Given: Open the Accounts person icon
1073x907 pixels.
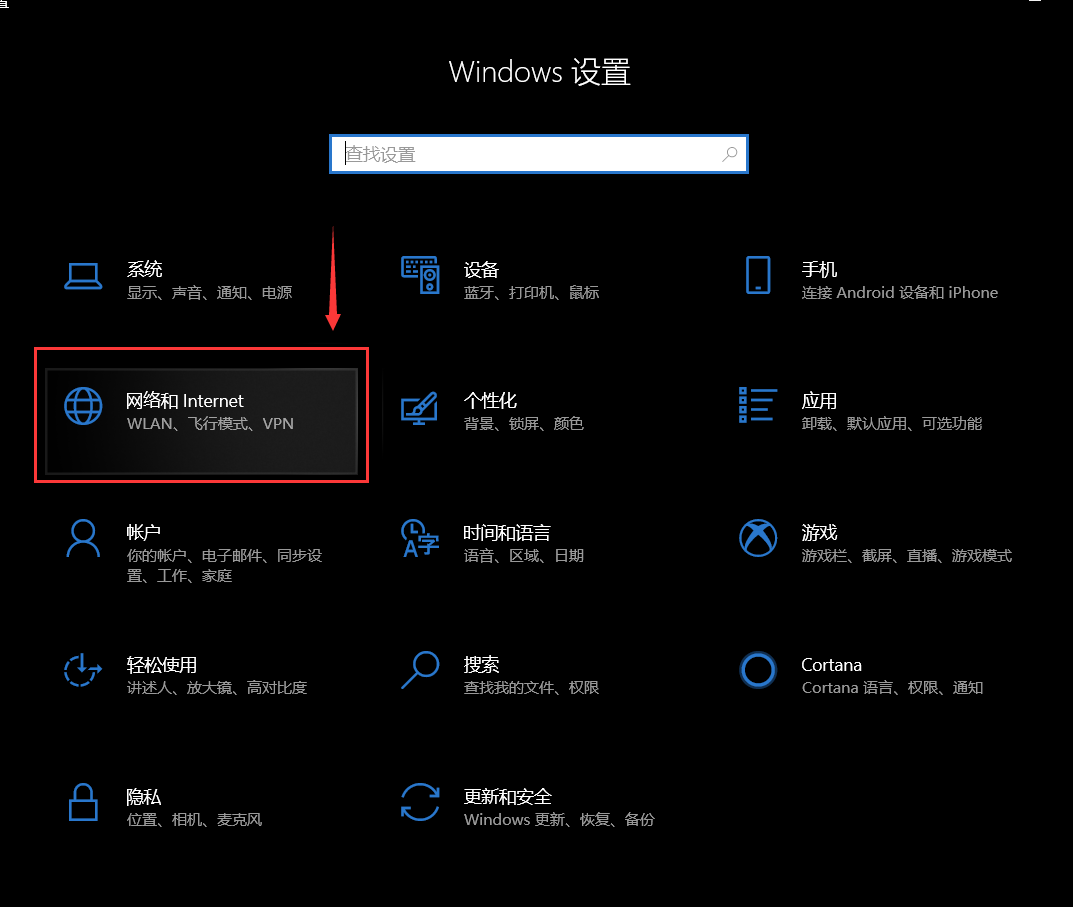Looking at the screenshot, I should click(83, 539).
